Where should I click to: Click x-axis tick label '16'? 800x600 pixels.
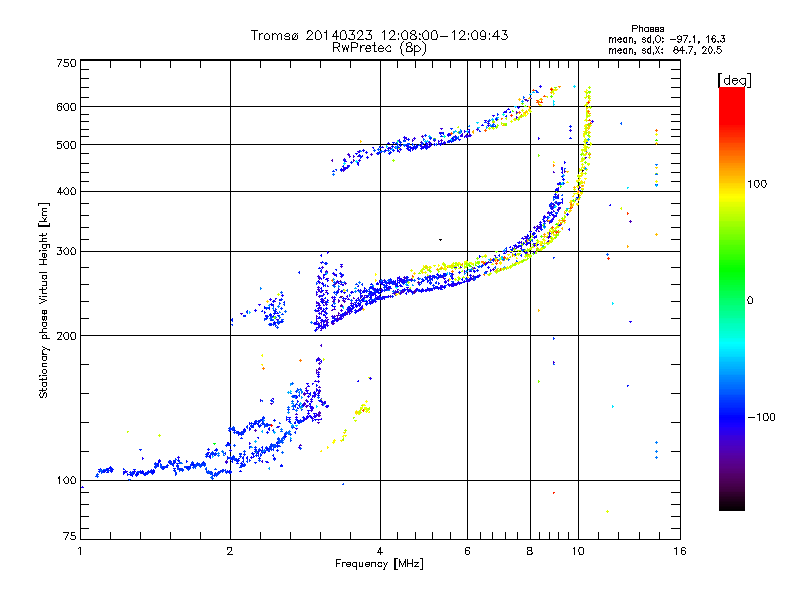(680, 551)
